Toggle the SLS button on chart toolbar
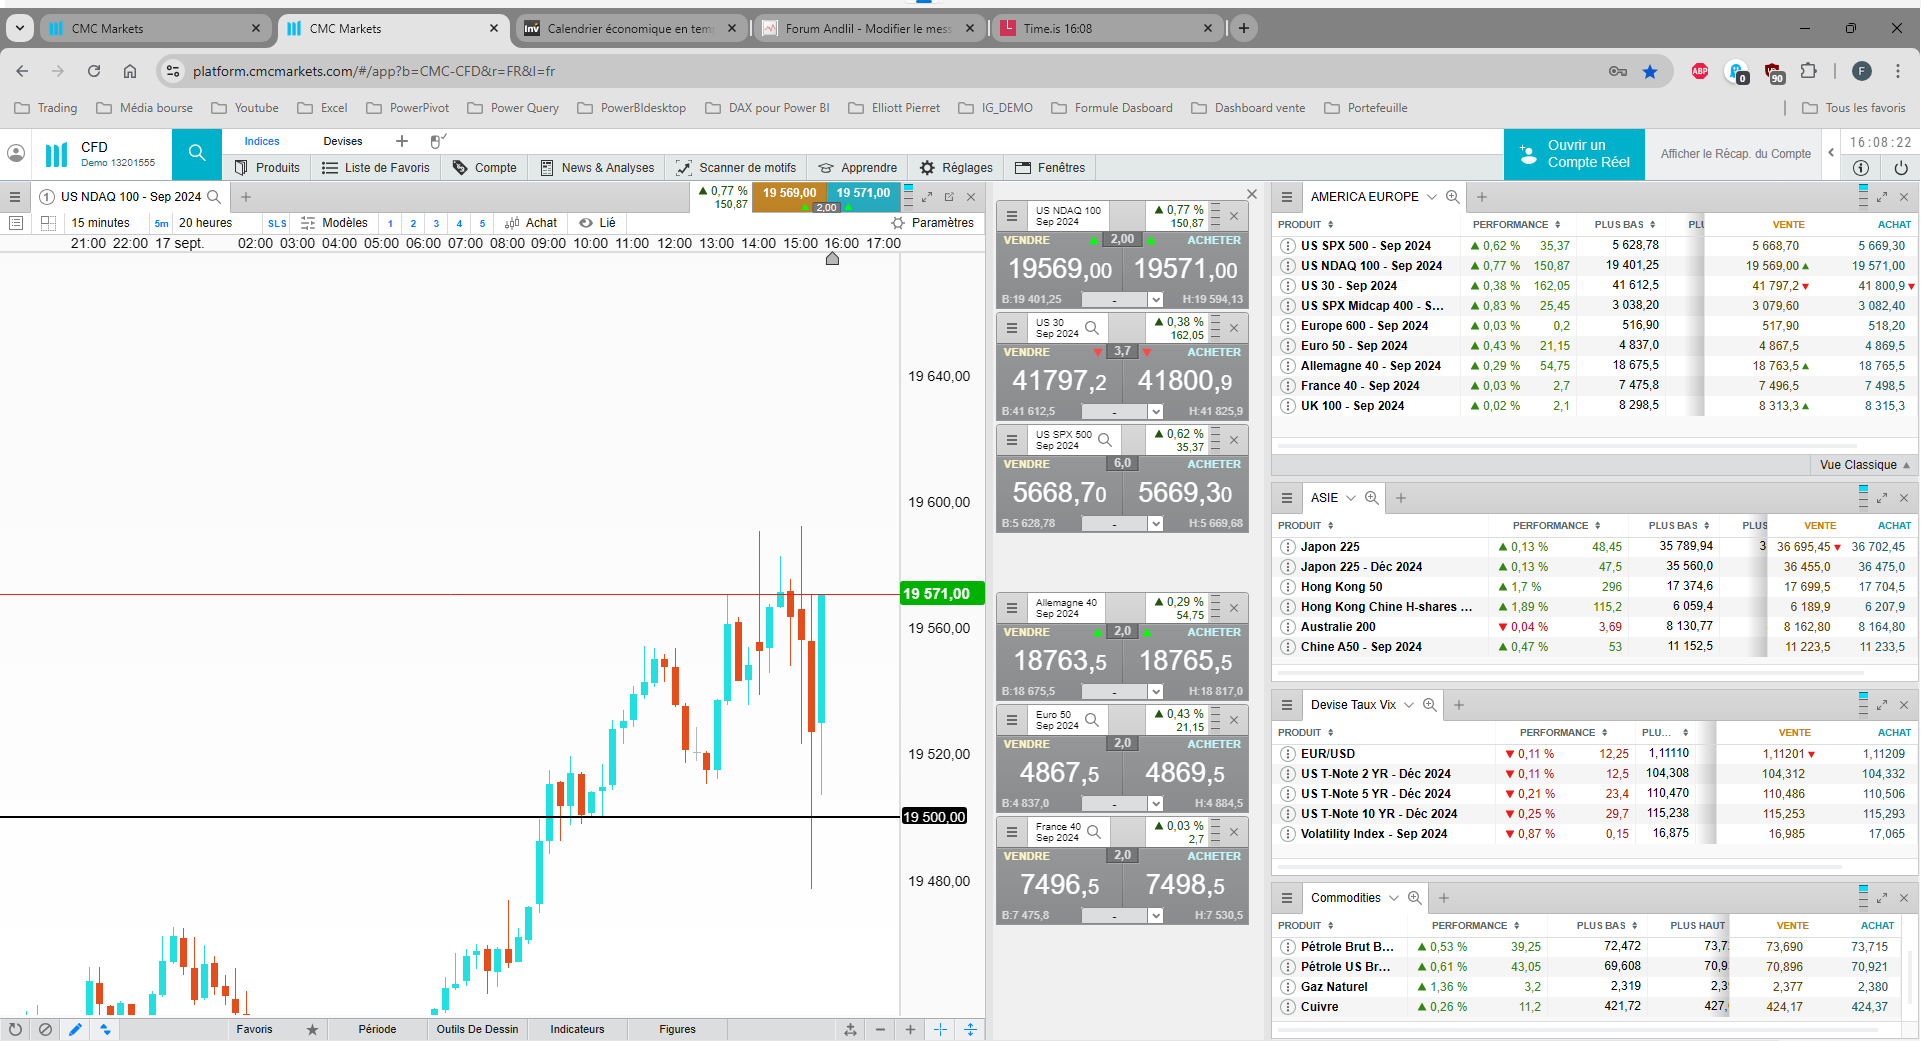This screenshot has width=1921, height=1041. [277, 223]
